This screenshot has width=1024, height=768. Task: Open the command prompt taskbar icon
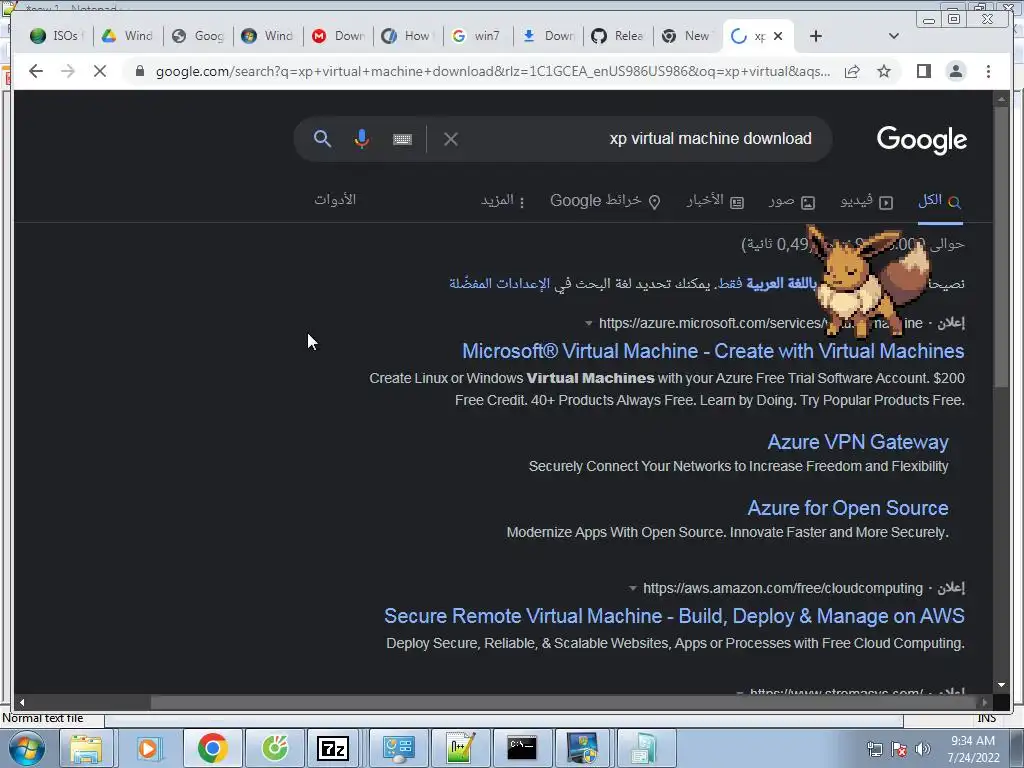[522, 748]
